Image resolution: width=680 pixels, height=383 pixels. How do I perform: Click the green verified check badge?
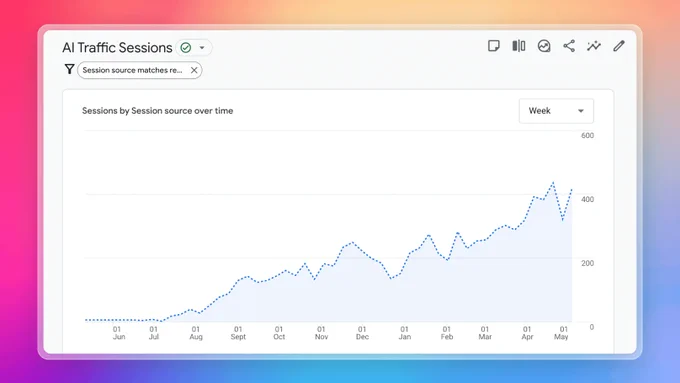(x=186, y=48)
